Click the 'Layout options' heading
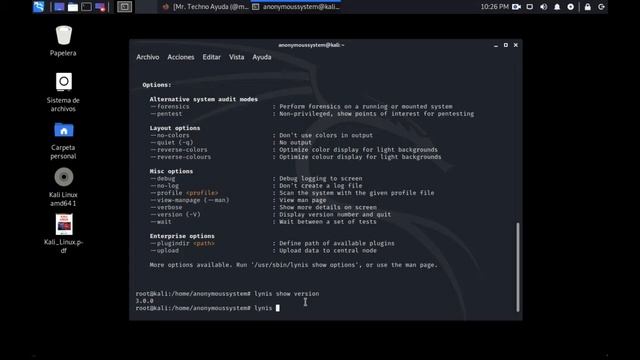 [x=175, y=128]
